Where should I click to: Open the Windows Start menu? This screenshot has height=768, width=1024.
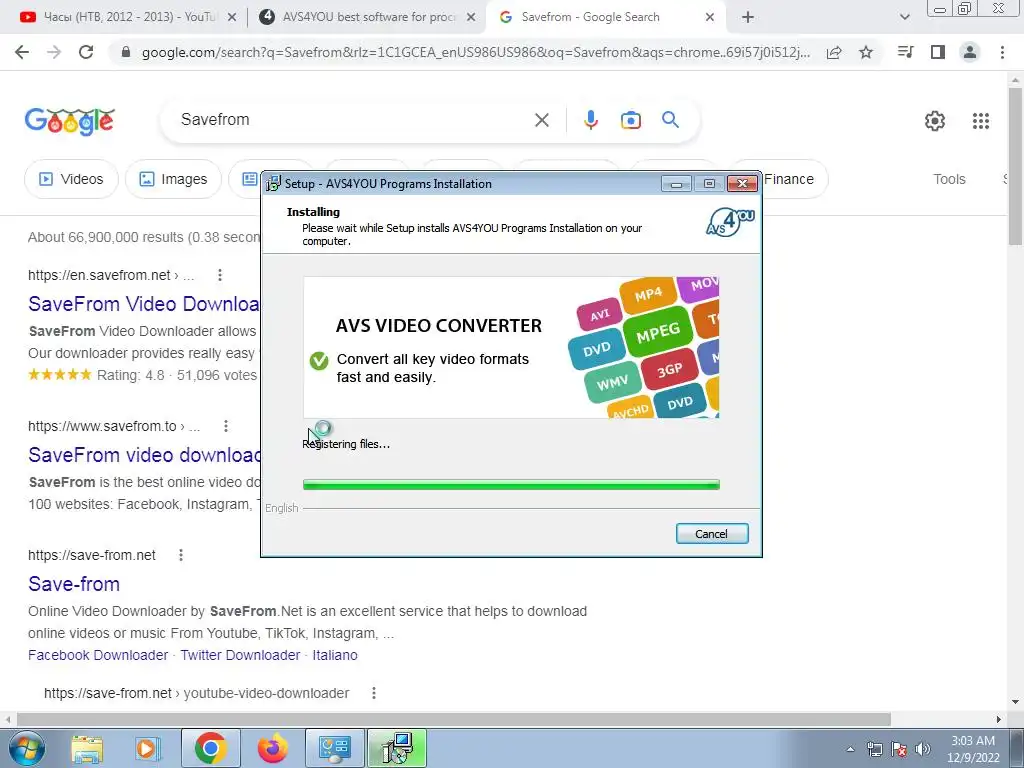tap(26, 748)
